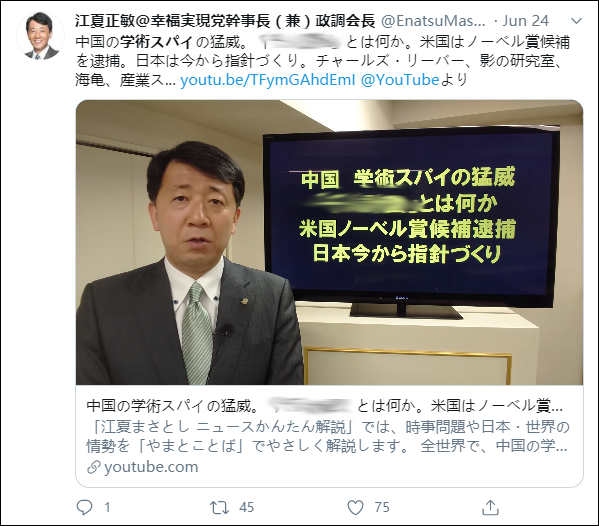The image size is (599, 526).
Task: Open the 江夏正敏 display name
Action: (x=225, y=21)
